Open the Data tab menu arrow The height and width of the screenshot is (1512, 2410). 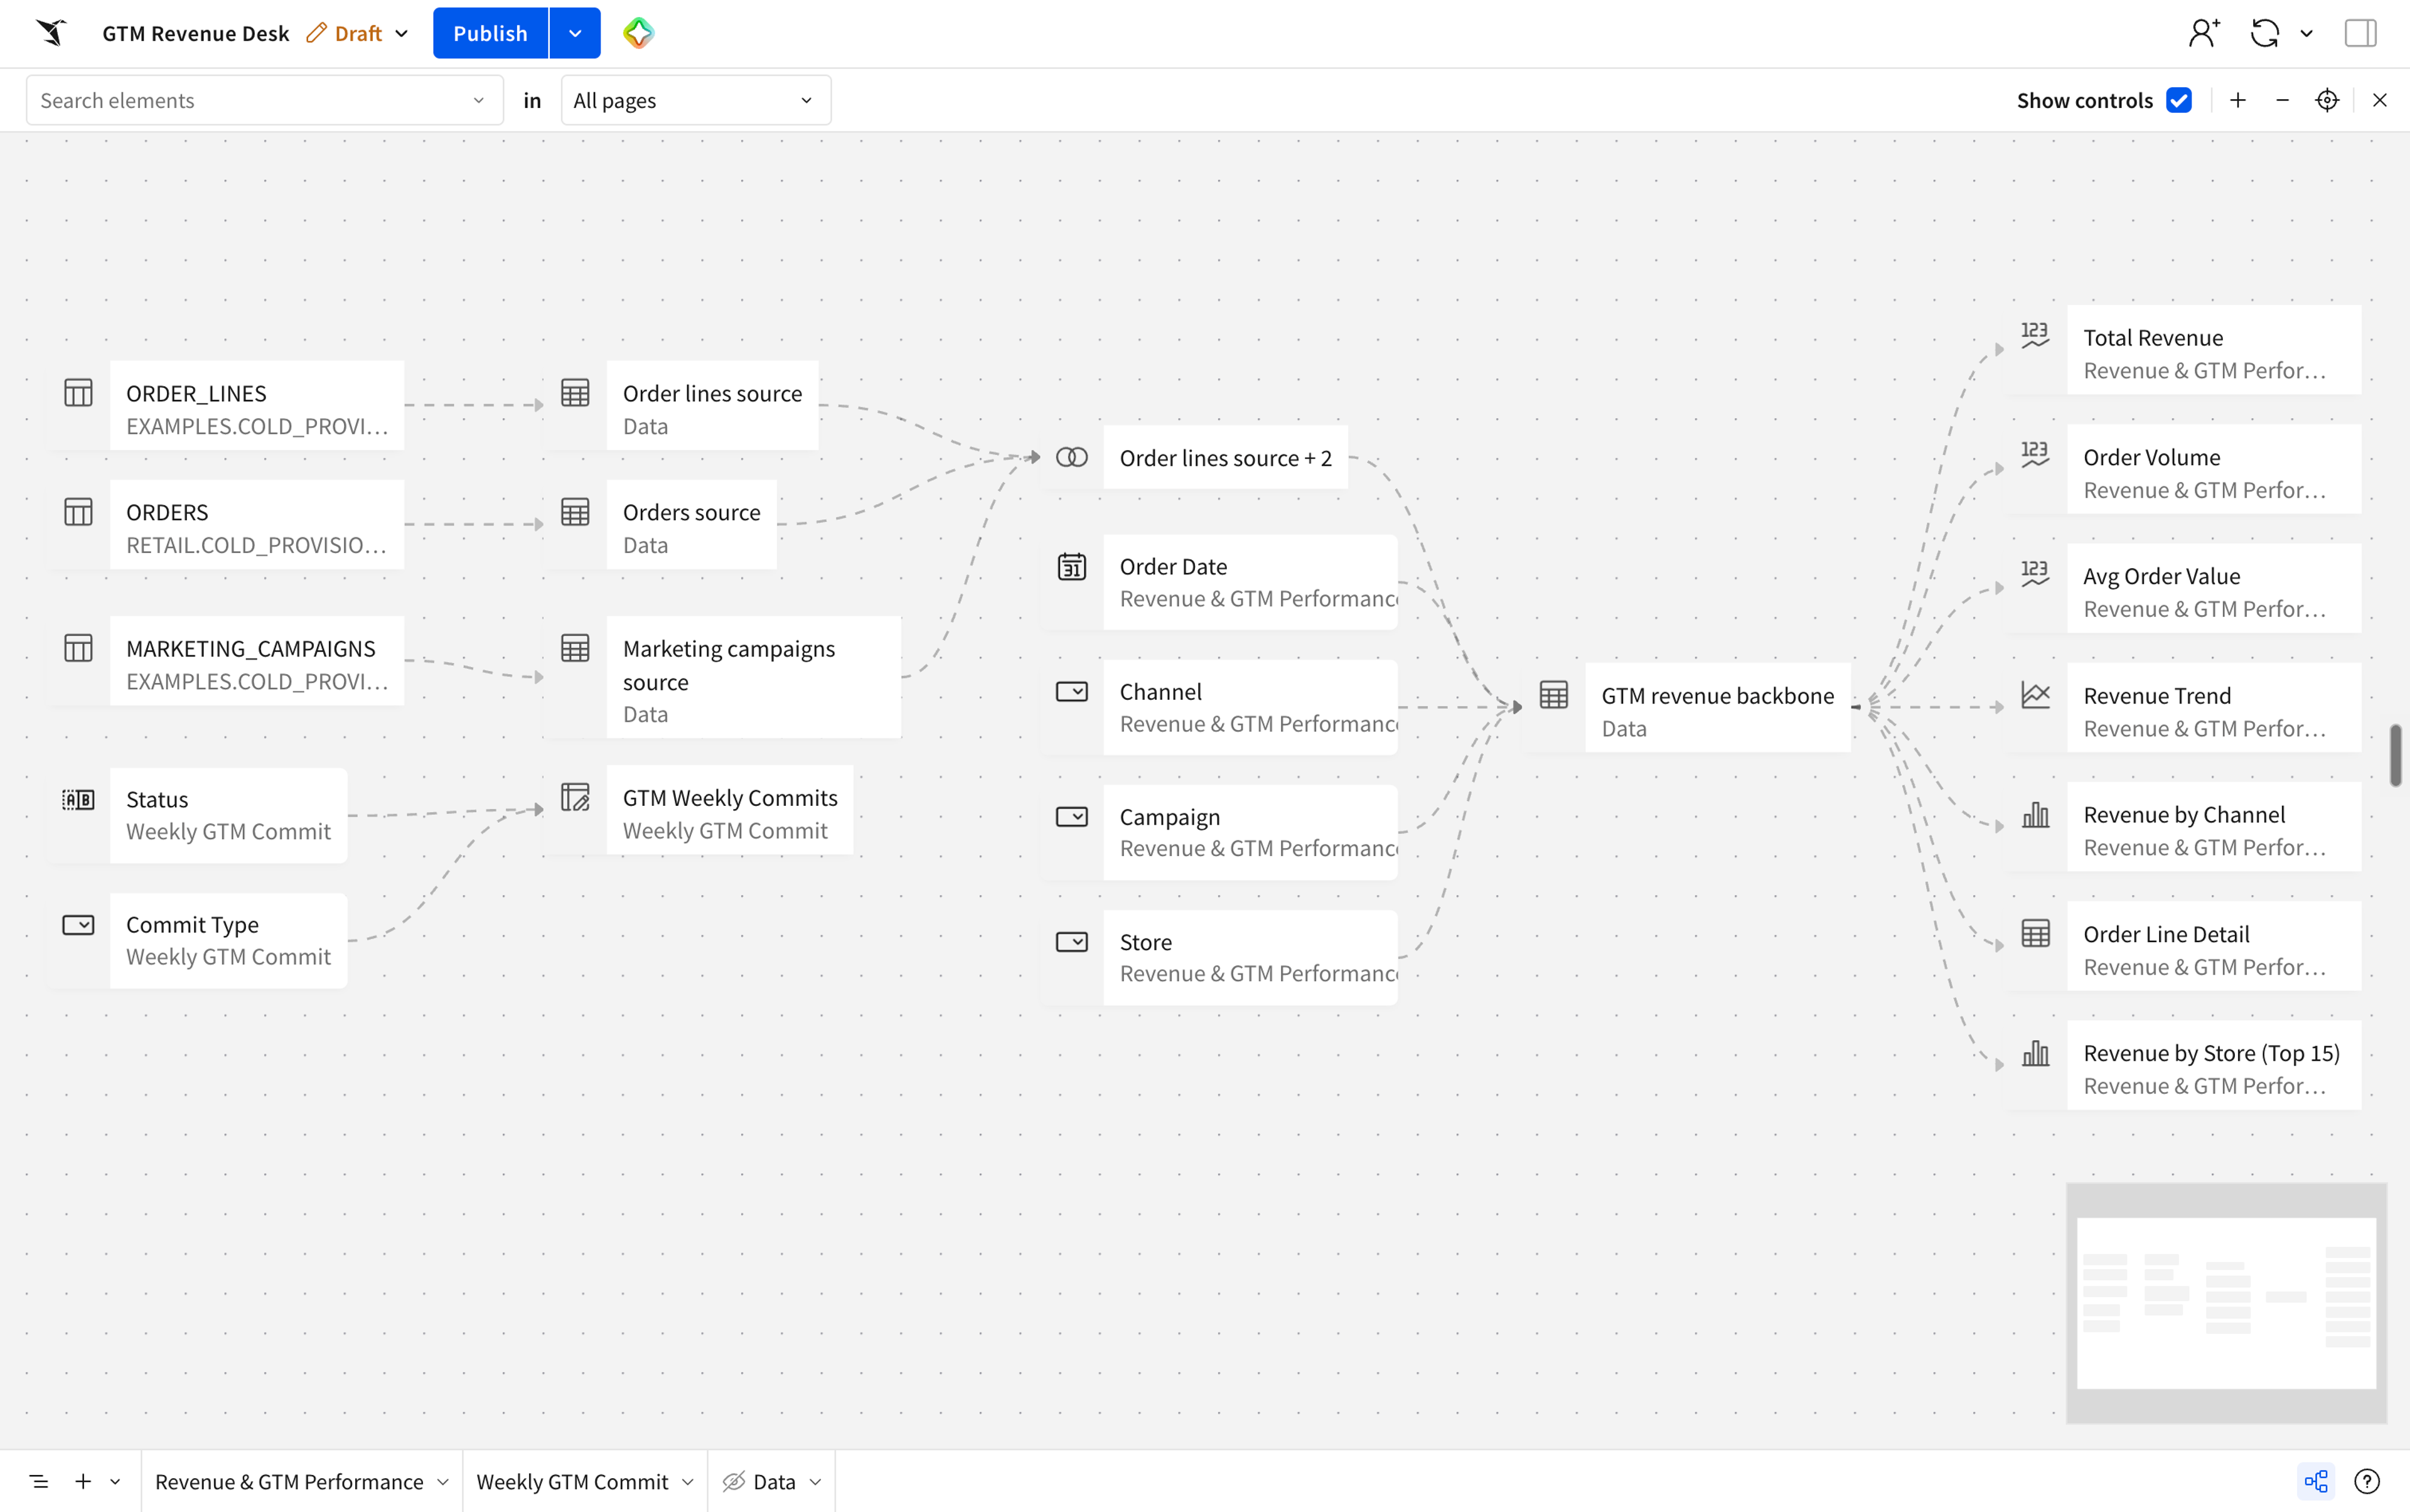pyautogui.click(x=815, y=1481)
